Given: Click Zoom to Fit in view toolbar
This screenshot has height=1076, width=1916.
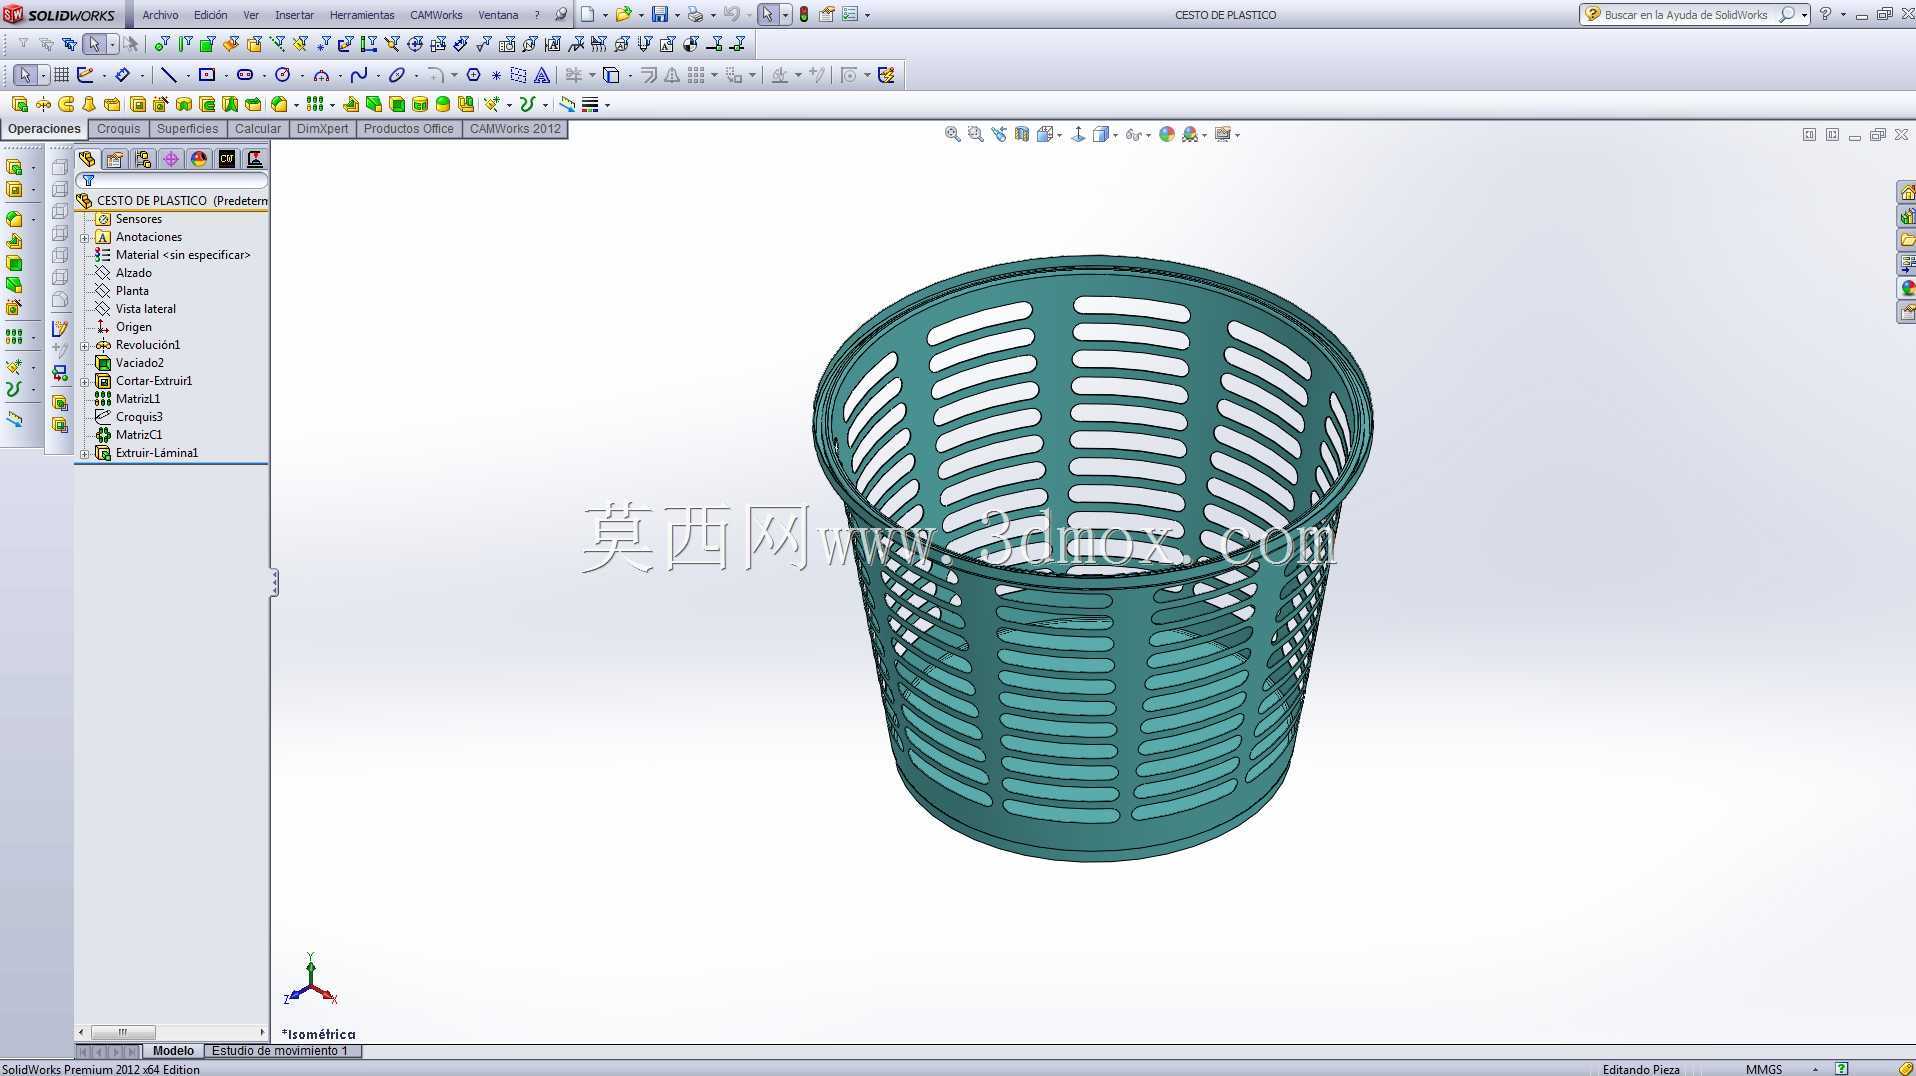Looking at the screenshot, I should (x=953, y=134).
